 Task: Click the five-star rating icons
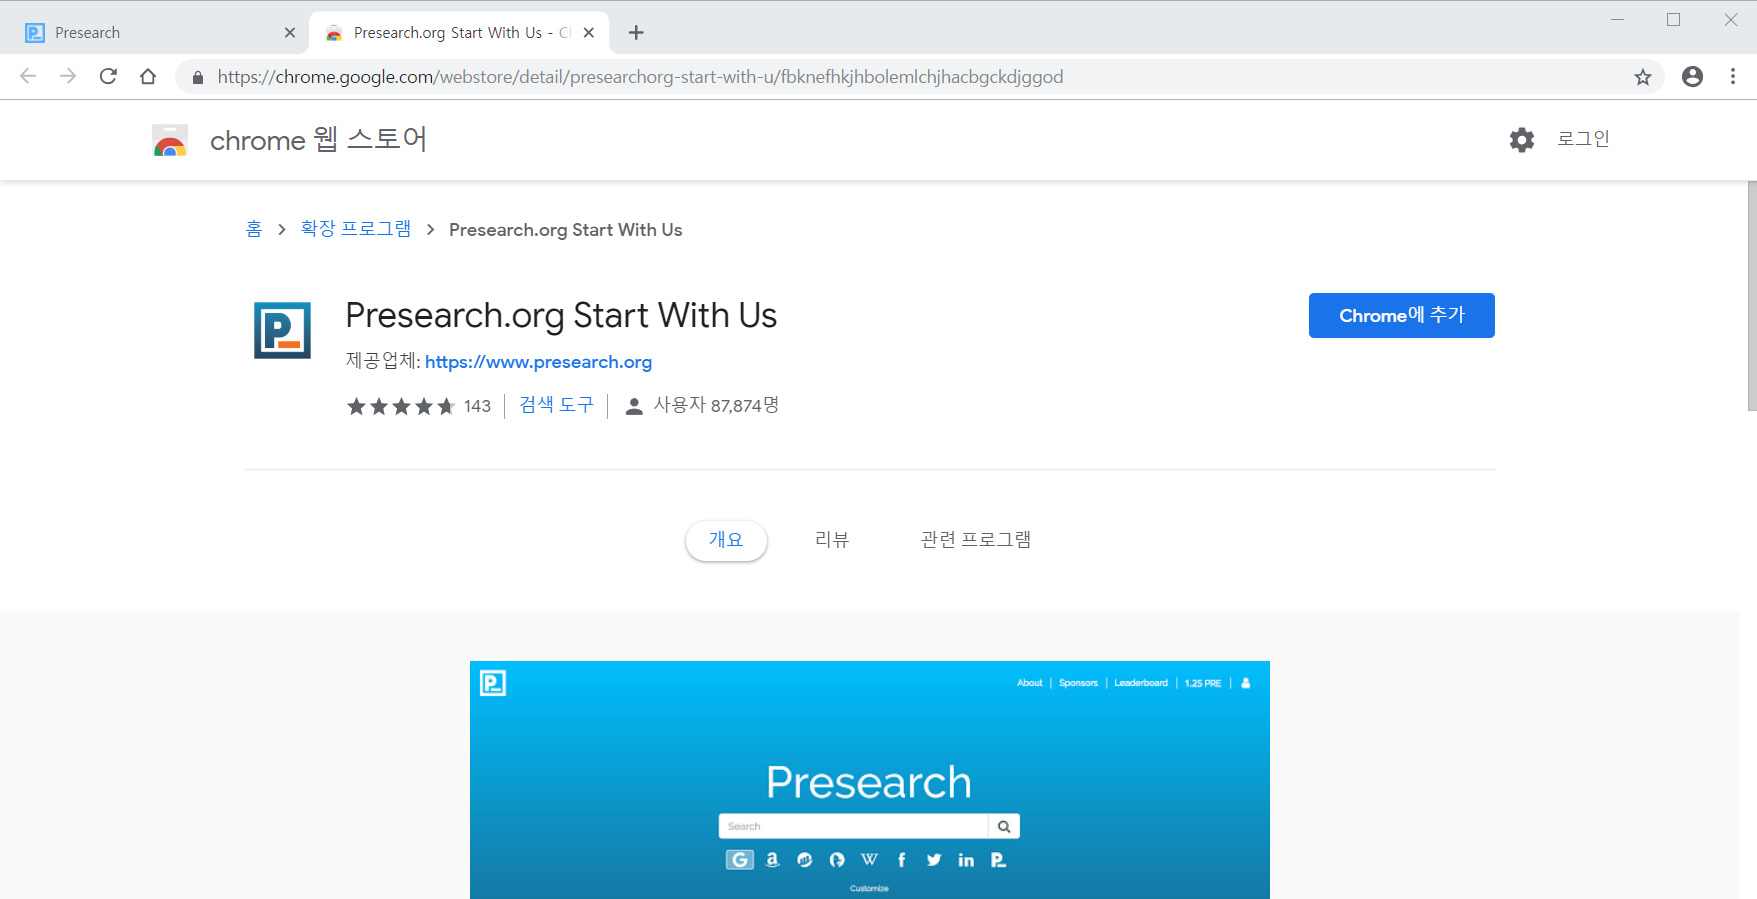click(x=401, y=406)
